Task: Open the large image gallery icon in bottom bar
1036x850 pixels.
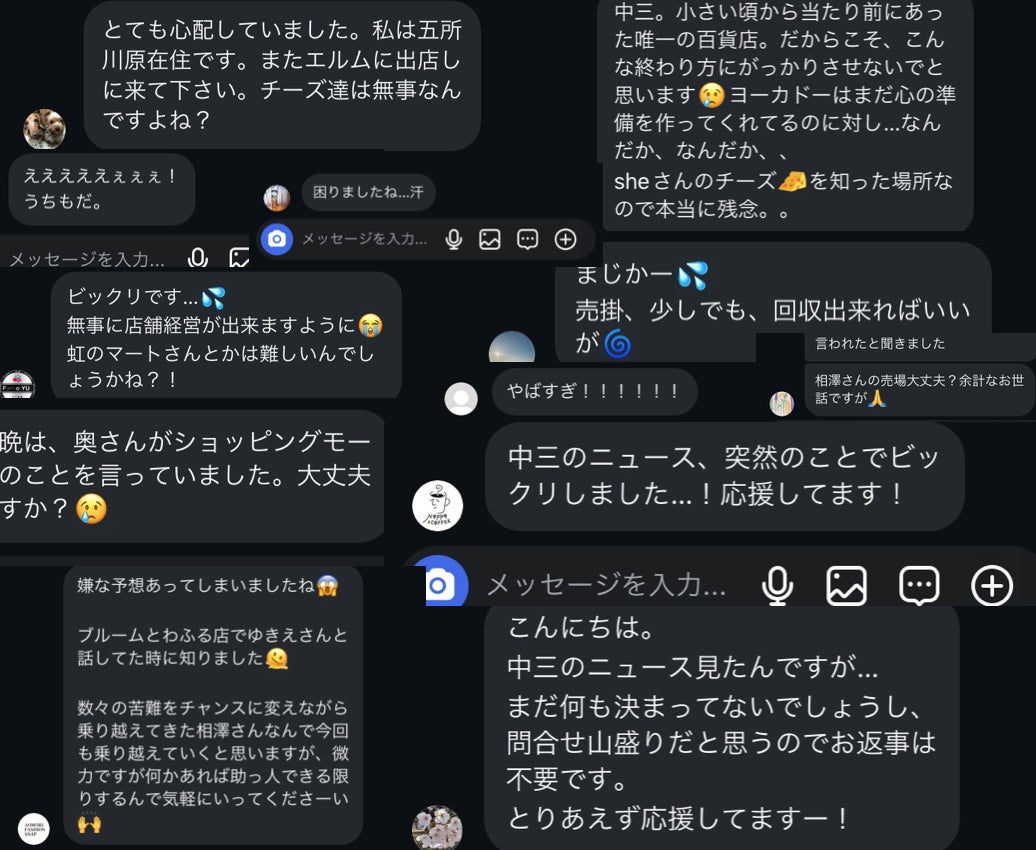Action: 846,586
